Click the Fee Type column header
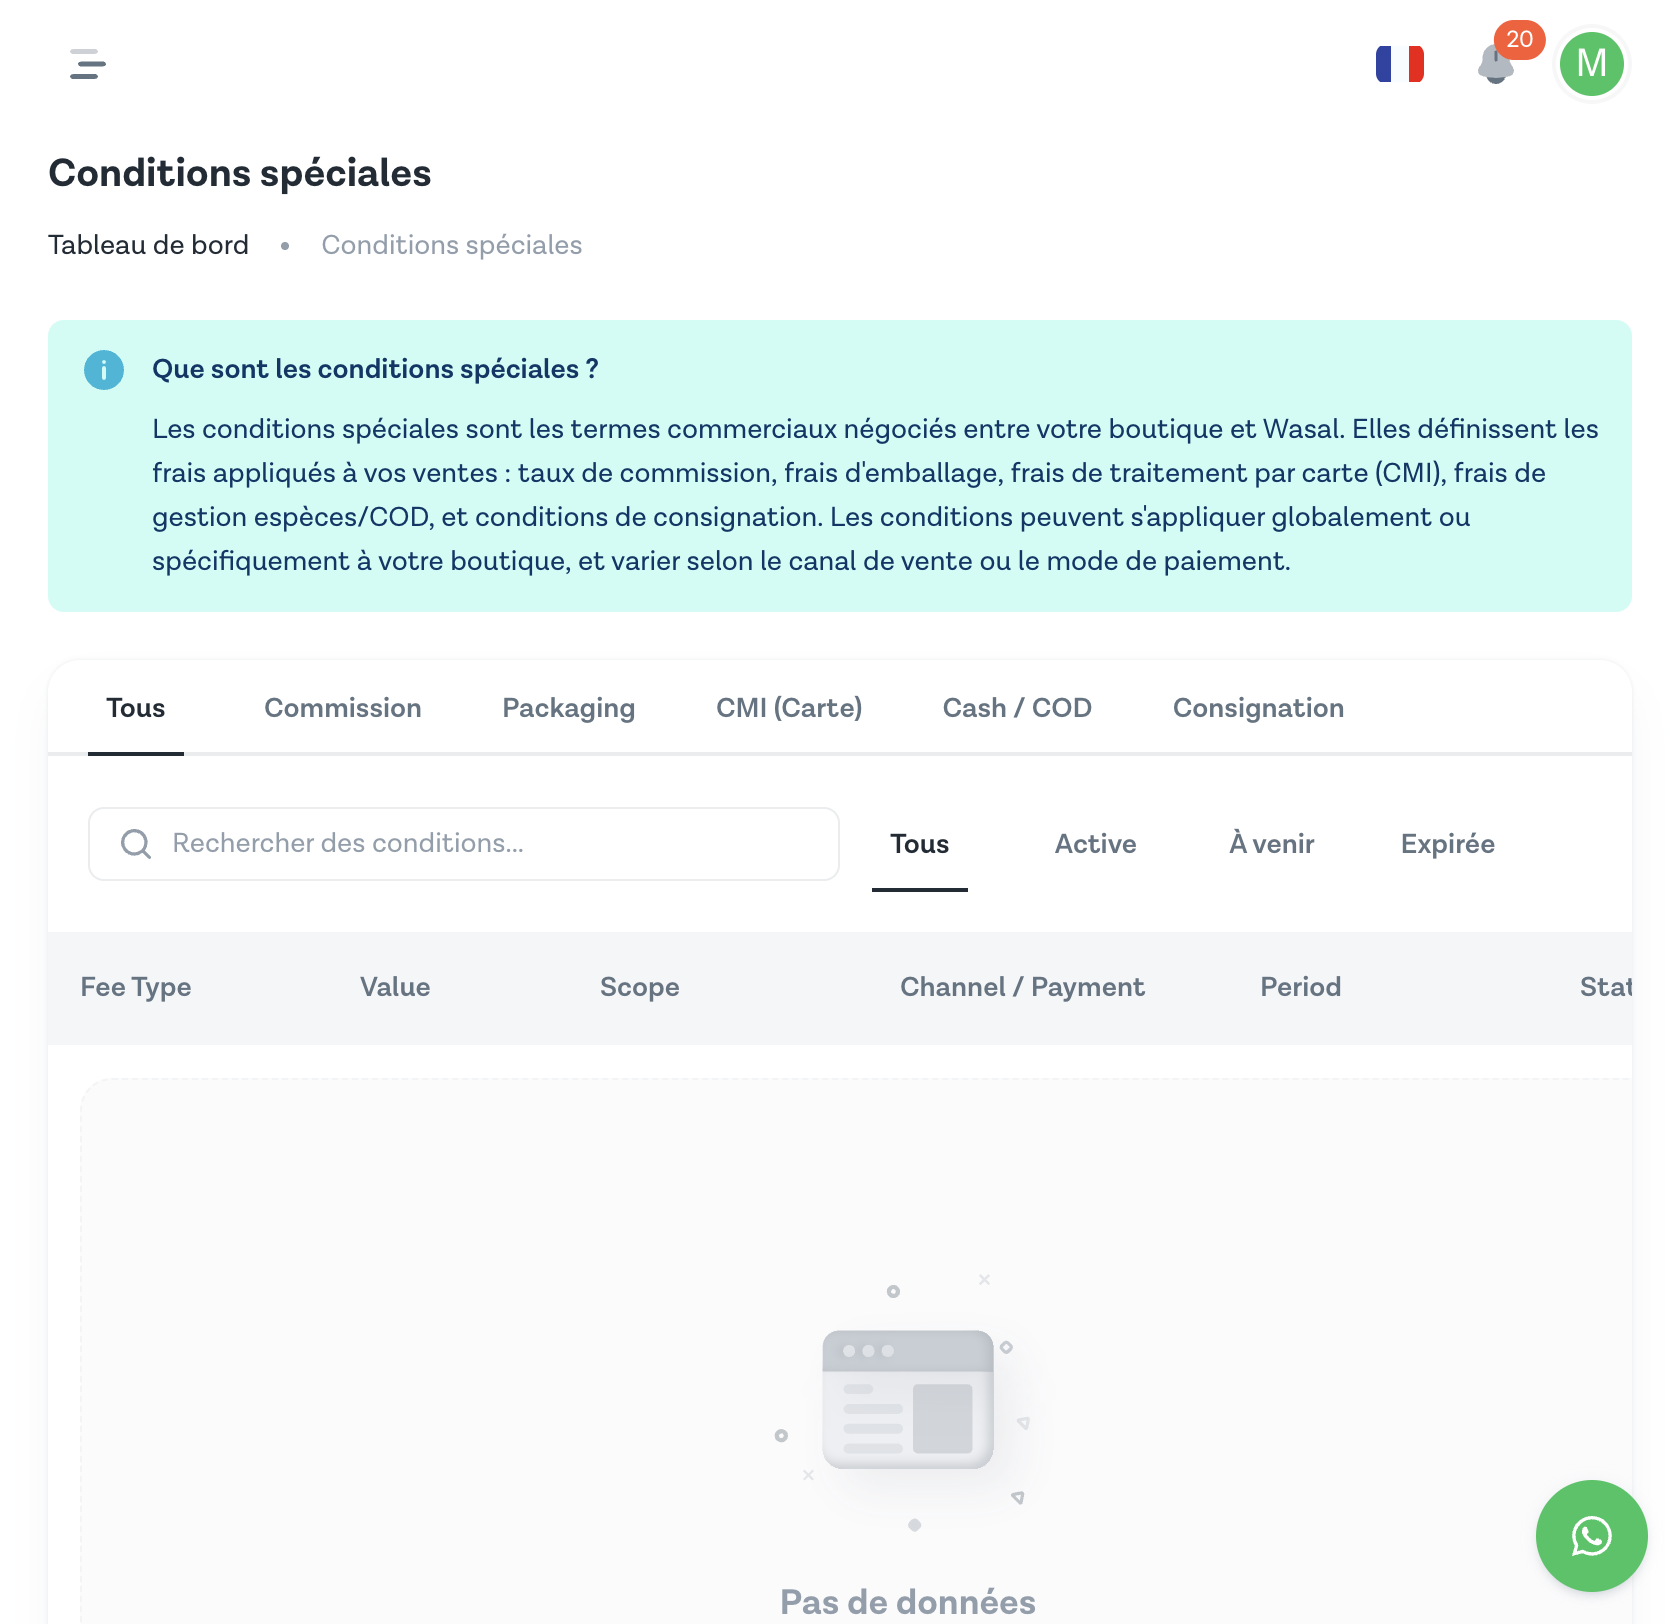 [x=136, y=987]
